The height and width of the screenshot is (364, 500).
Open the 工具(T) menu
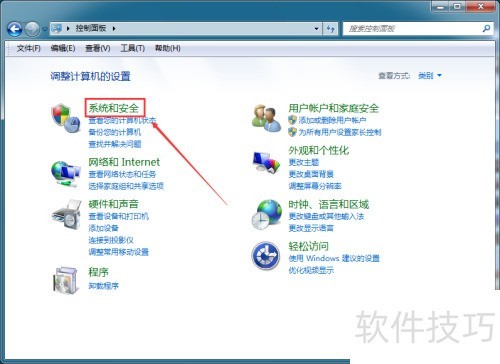click(x=133, y=48)
